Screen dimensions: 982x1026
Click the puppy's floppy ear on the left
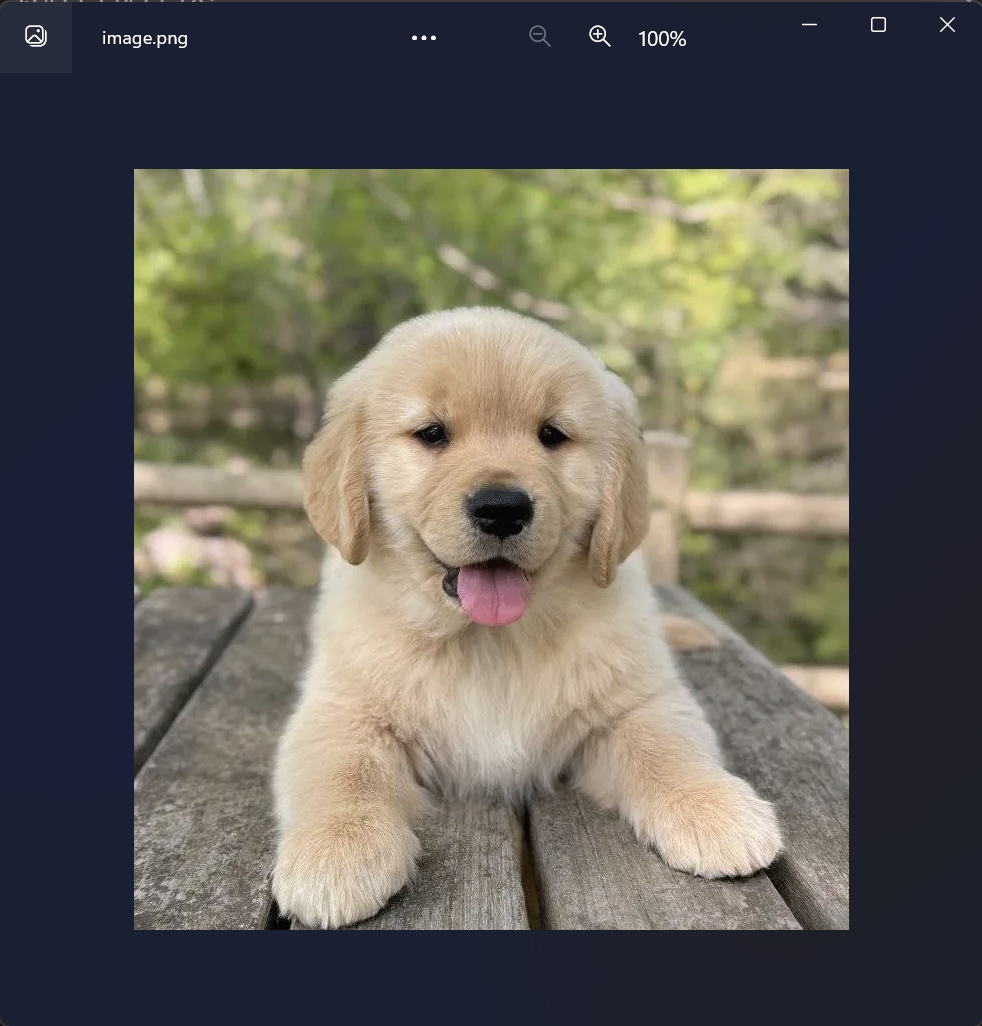click(337, 485)
